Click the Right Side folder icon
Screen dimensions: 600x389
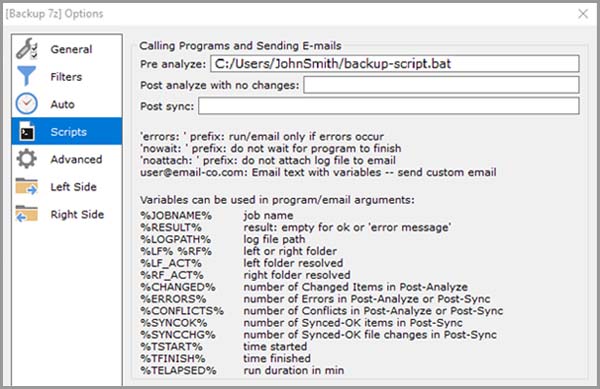(x=26, y=214)
